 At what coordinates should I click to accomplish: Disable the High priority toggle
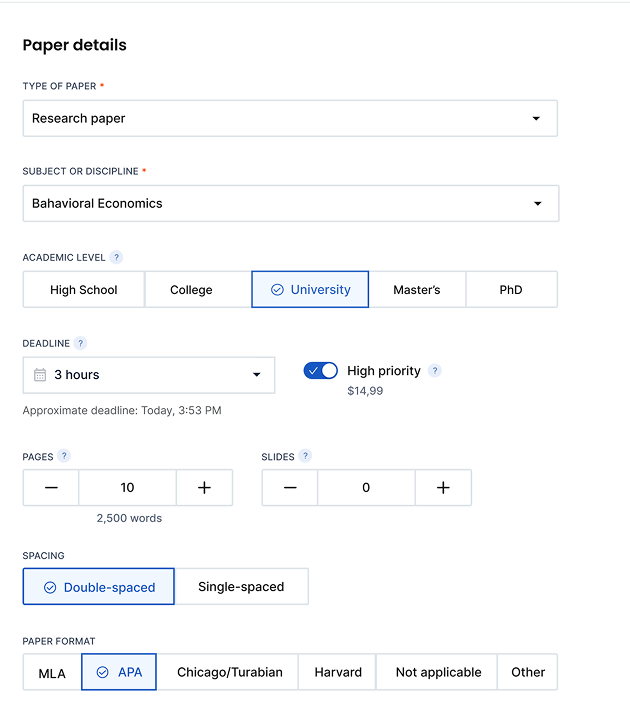tap(321, 371)
